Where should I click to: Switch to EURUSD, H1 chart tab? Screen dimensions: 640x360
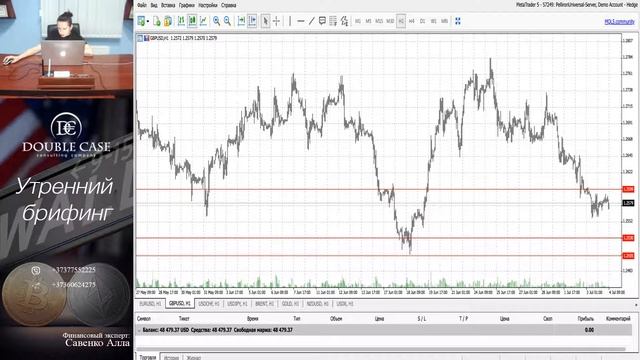pos(151,304)
